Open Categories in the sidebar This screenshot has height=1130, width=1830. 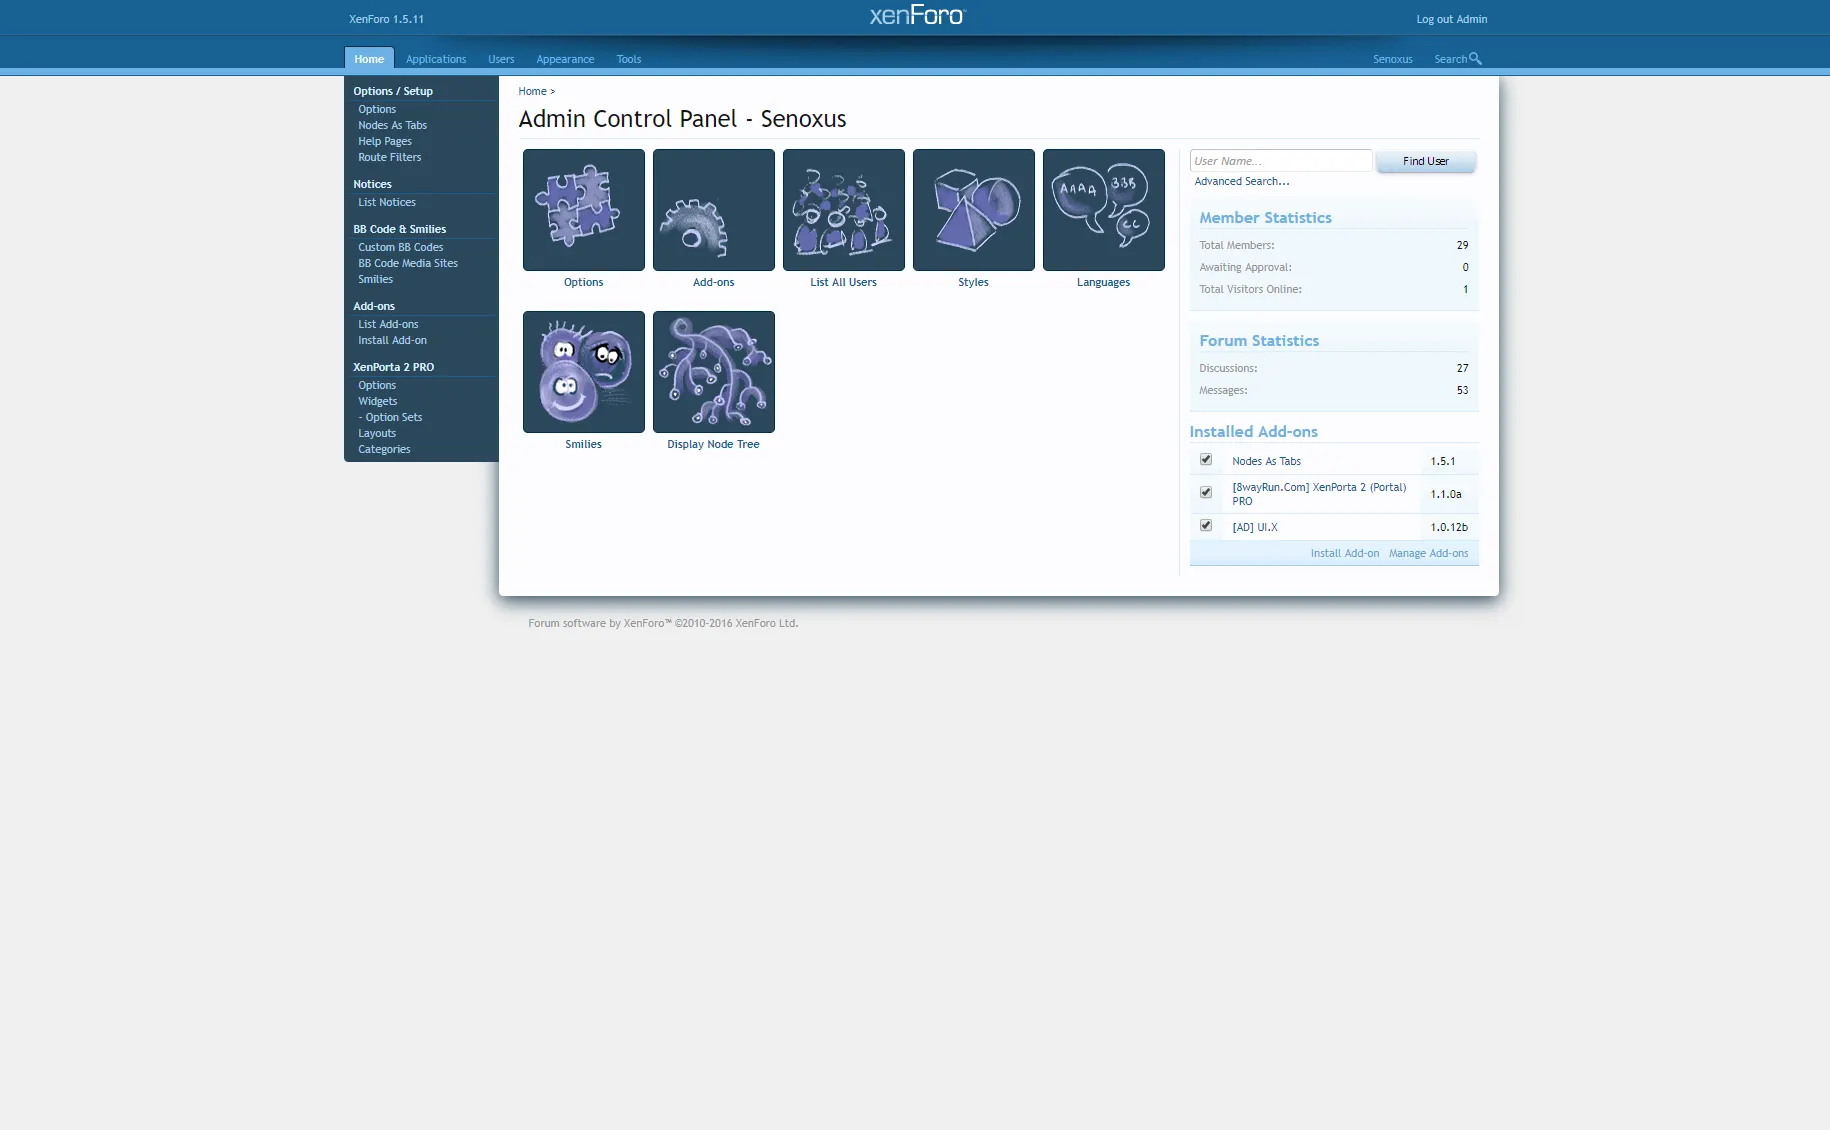coord(385,450)
